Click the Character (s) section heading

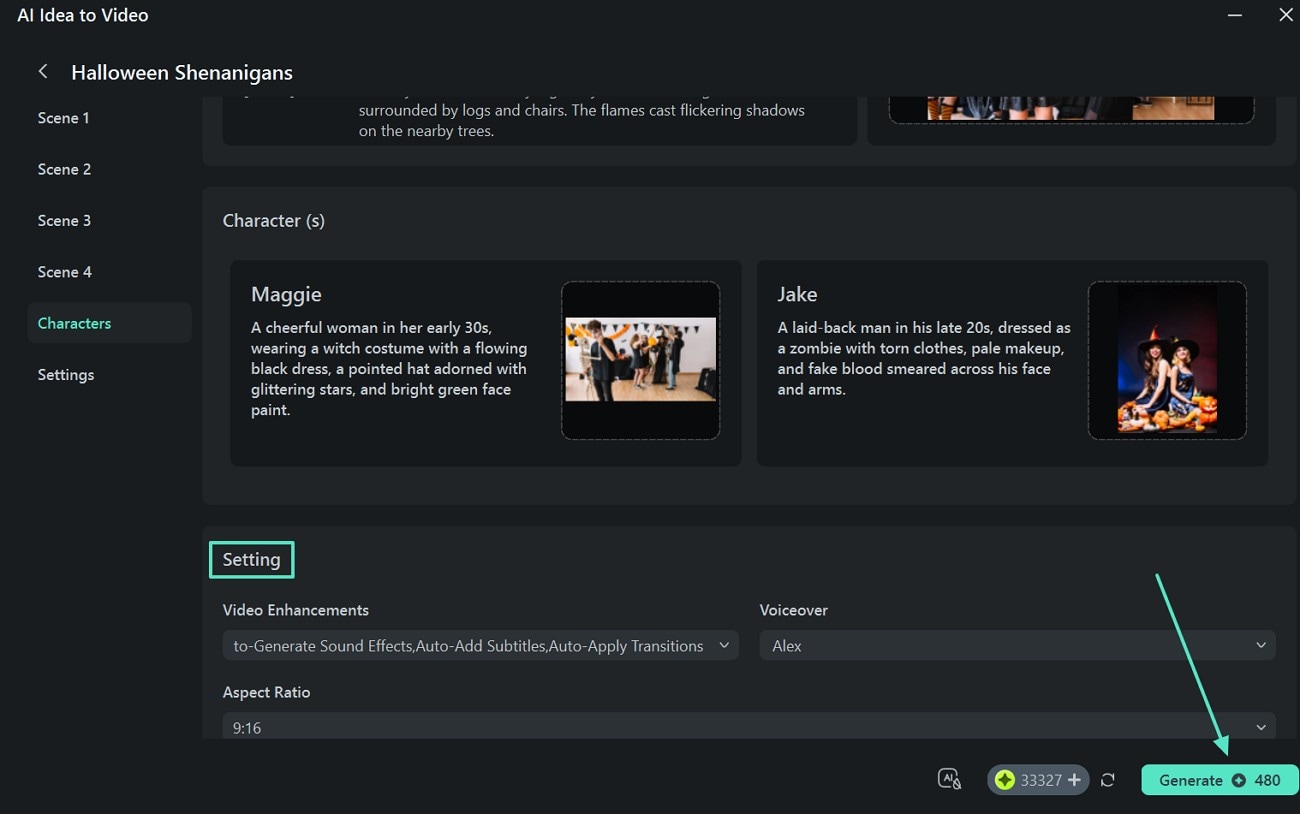point(274,220)
